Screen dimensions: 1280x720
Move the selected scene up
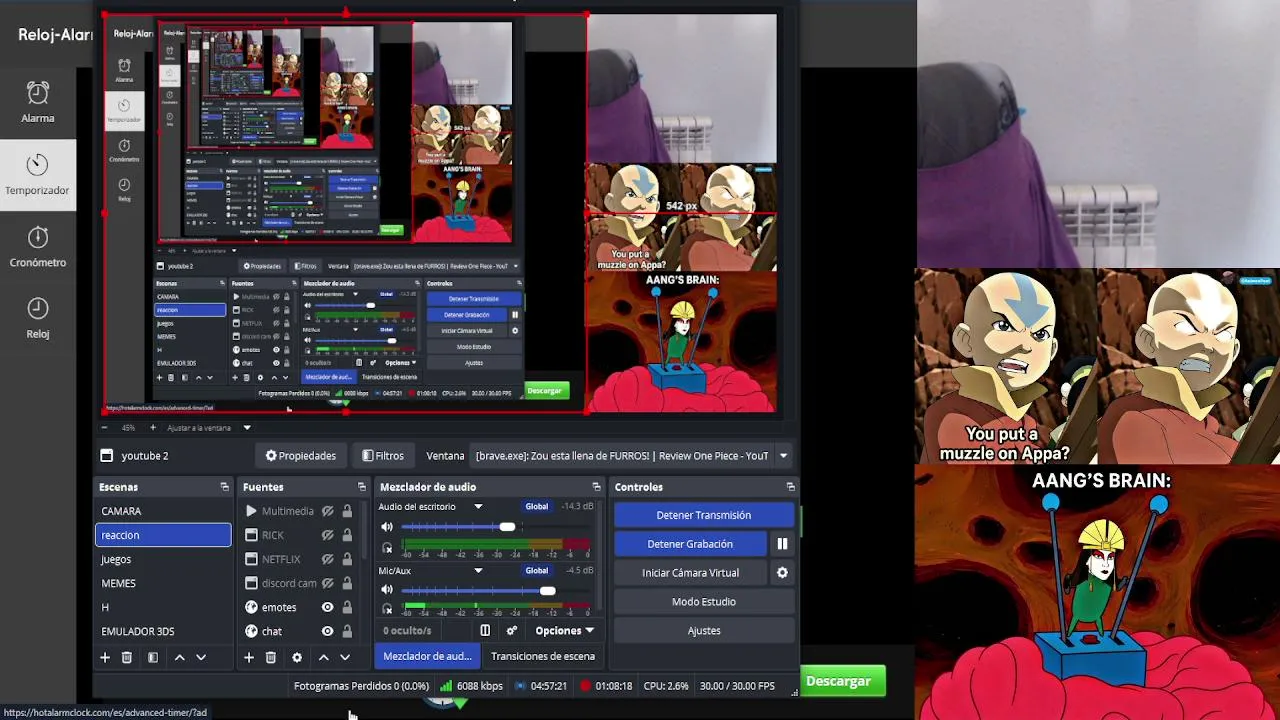pos(179,657)
